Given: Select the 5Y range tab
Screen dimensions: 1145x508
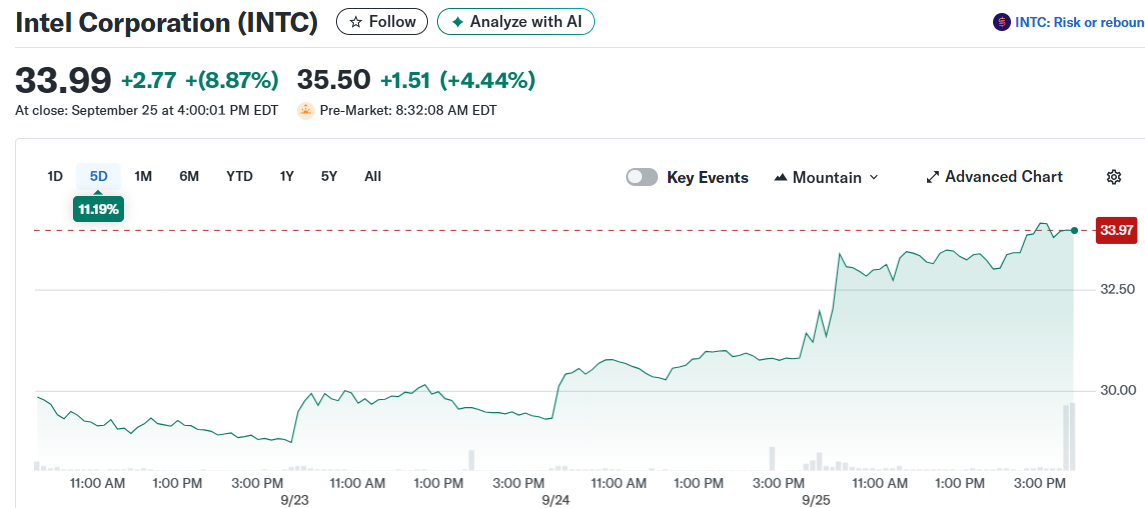Looking at the screenshot, I should 329,177.
